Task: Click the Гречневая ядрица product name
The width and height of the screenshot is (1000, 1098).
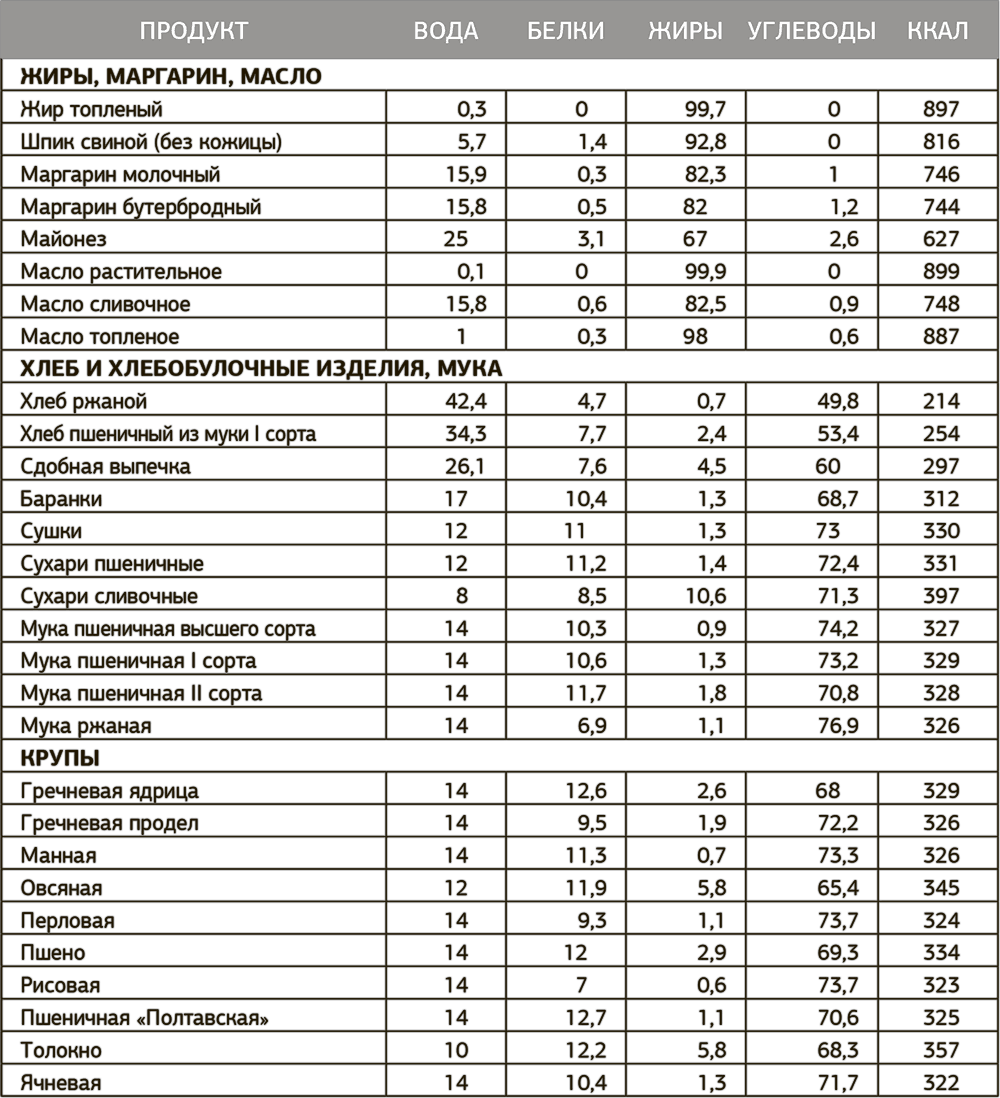Action: pos(109,791)
